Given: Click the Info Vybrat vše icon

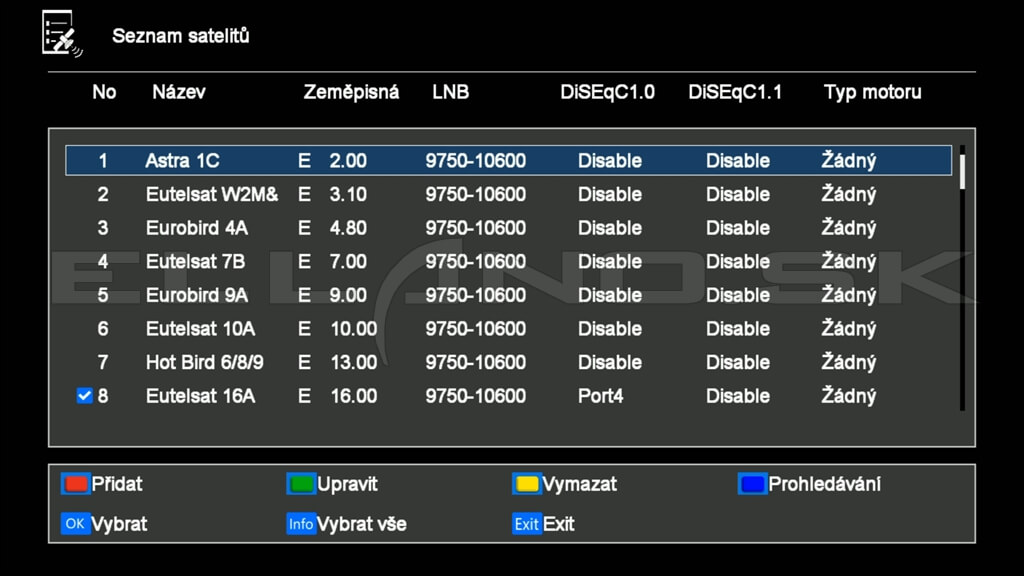Looking at the screenshot, I should click(301, 524).
